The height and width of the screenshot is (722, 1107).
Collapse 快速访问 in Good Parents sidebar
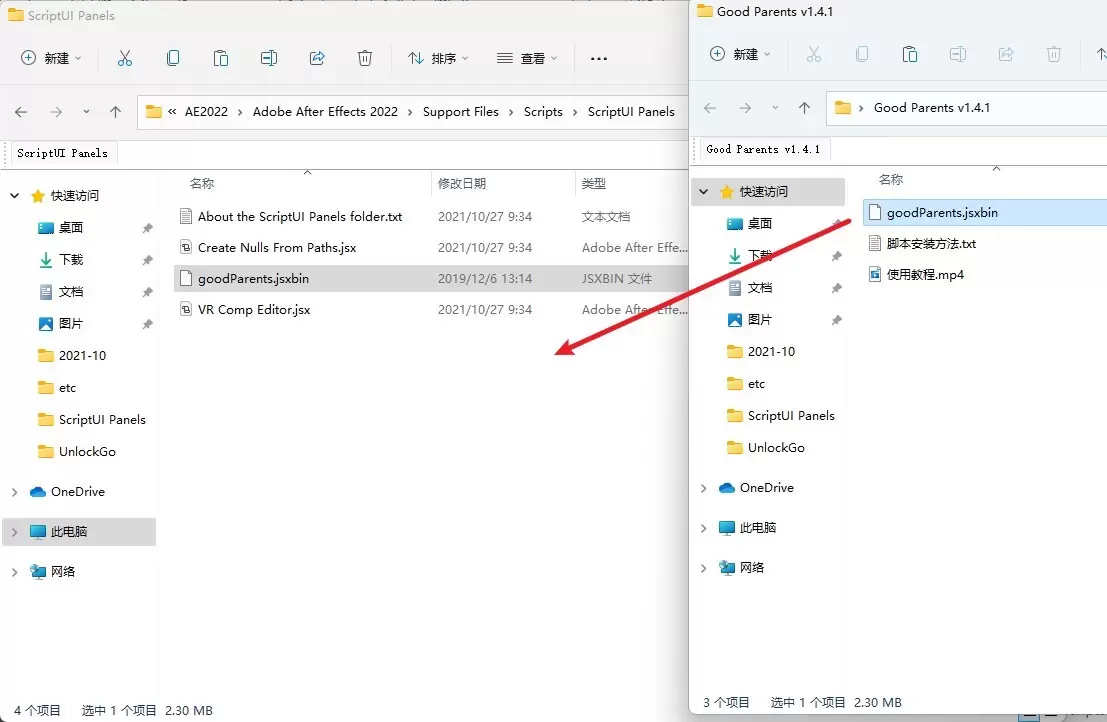pyautogui.click(x=704, y=192)
